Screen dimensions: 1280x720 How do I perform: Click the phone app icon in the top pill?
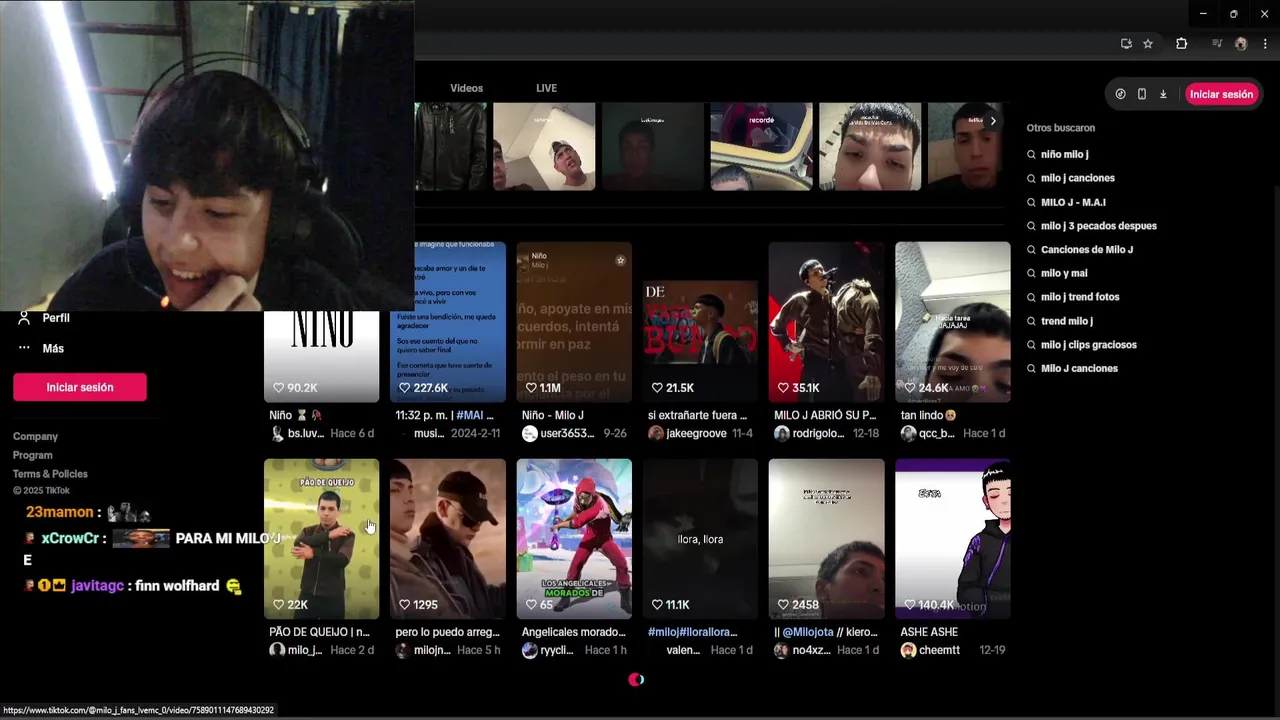[1142, 94]
